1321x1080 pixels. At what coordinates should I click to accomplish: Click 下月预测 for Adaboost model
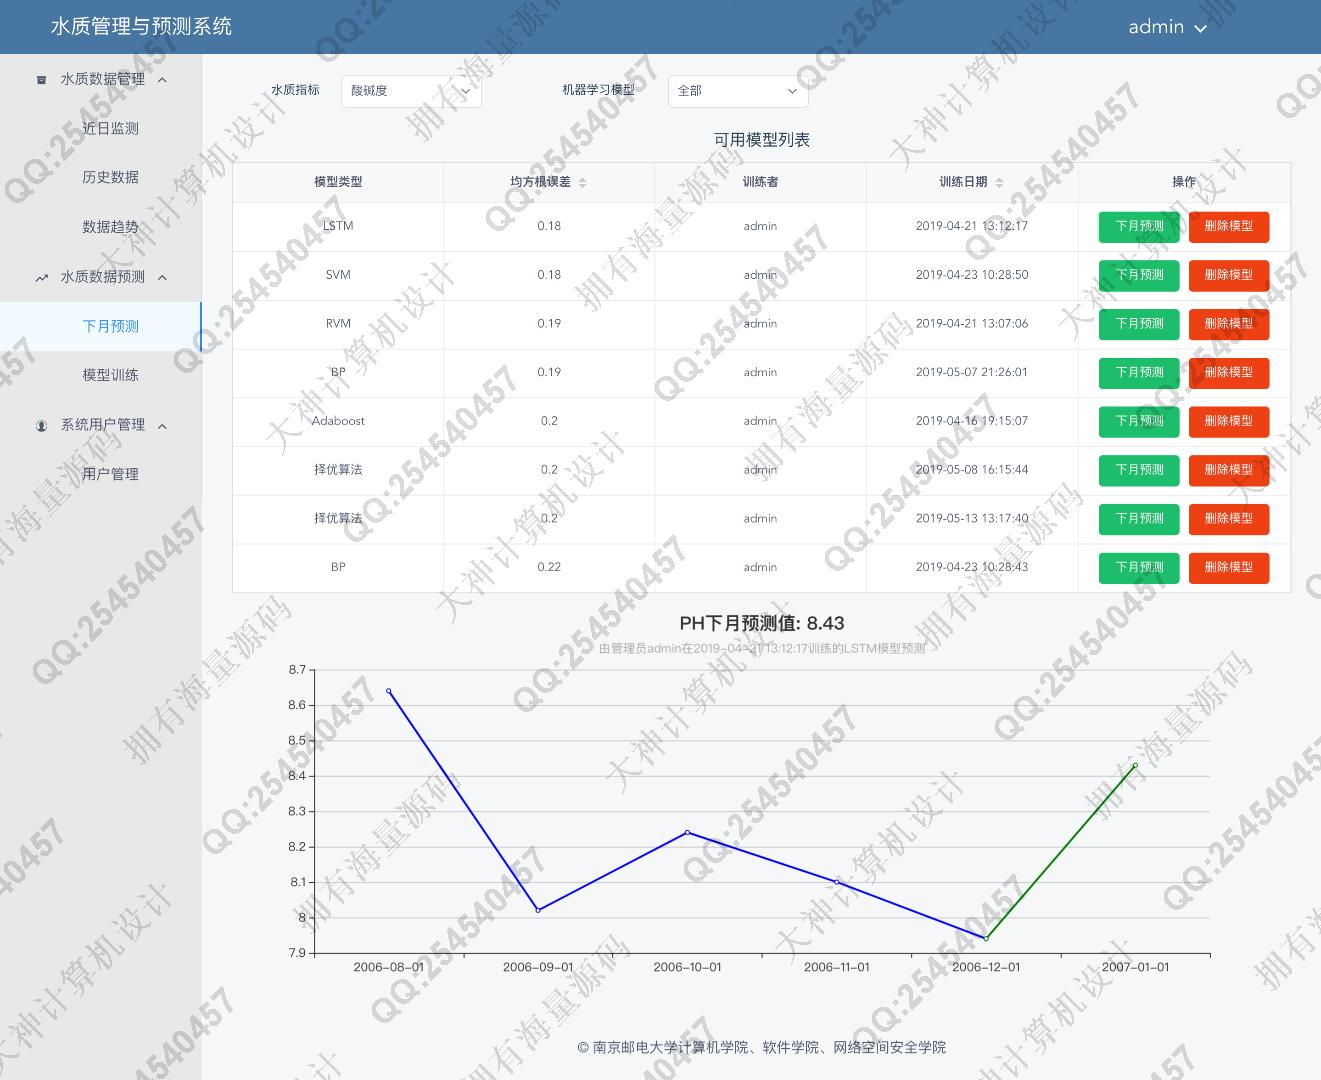[1139, 421]
